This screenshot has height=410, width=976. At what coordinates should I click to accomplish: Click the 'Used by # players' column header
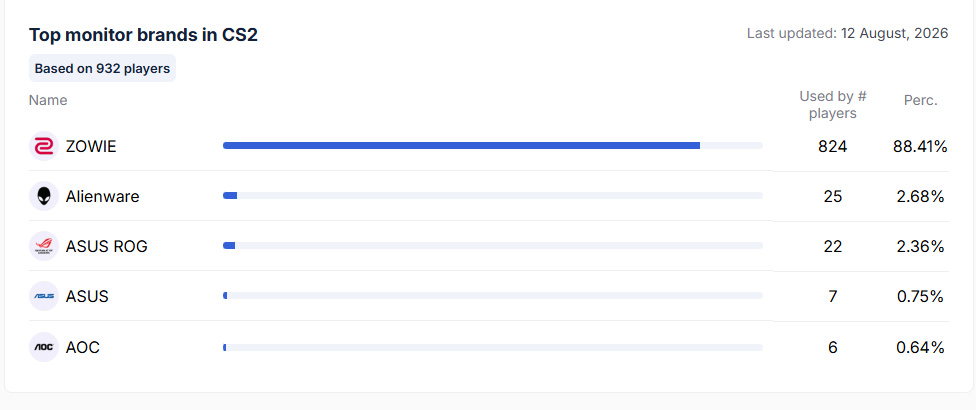[833, 105]
